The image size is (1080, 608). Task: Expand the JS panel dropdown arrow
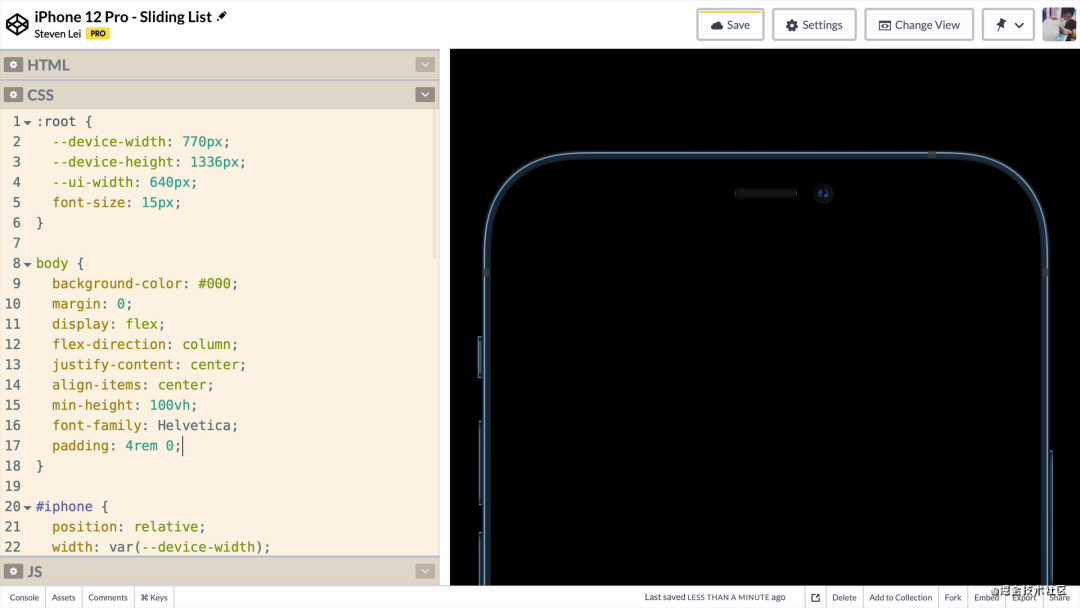point(425,572)
